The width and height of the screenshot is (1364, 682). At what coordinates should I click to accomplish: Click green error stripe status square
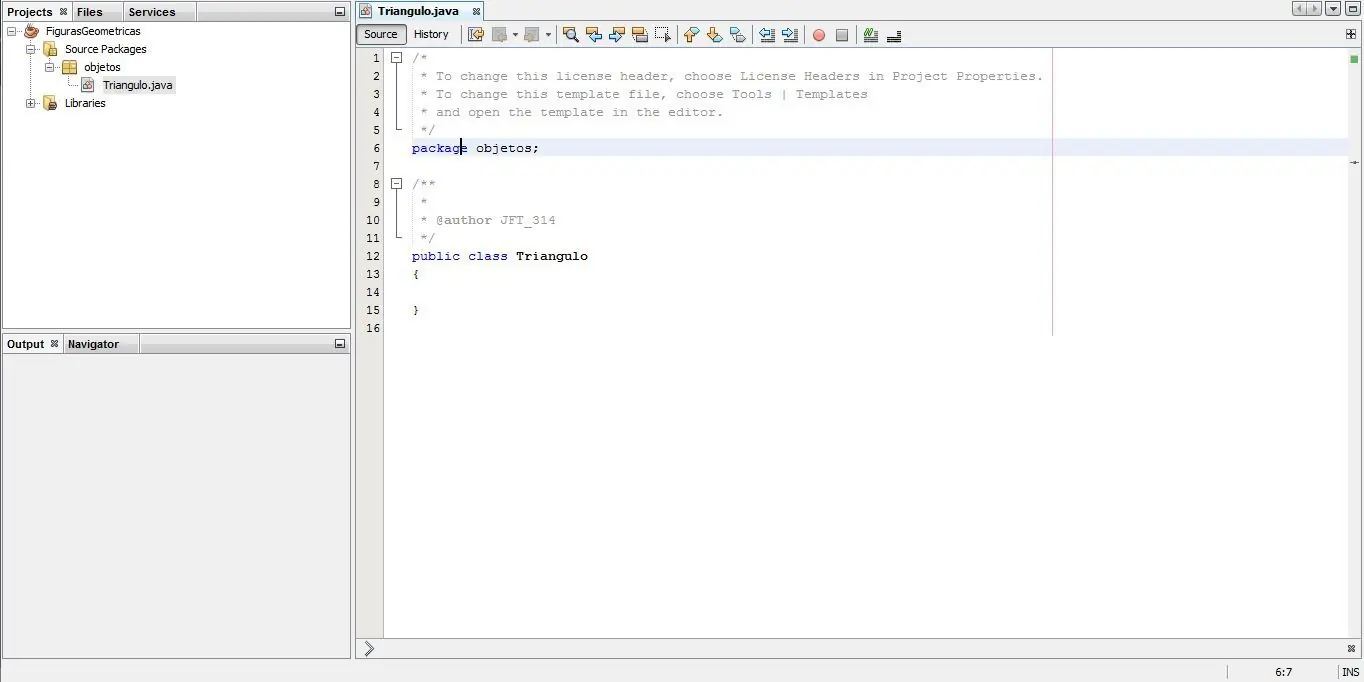click(x=1354, y=60)
